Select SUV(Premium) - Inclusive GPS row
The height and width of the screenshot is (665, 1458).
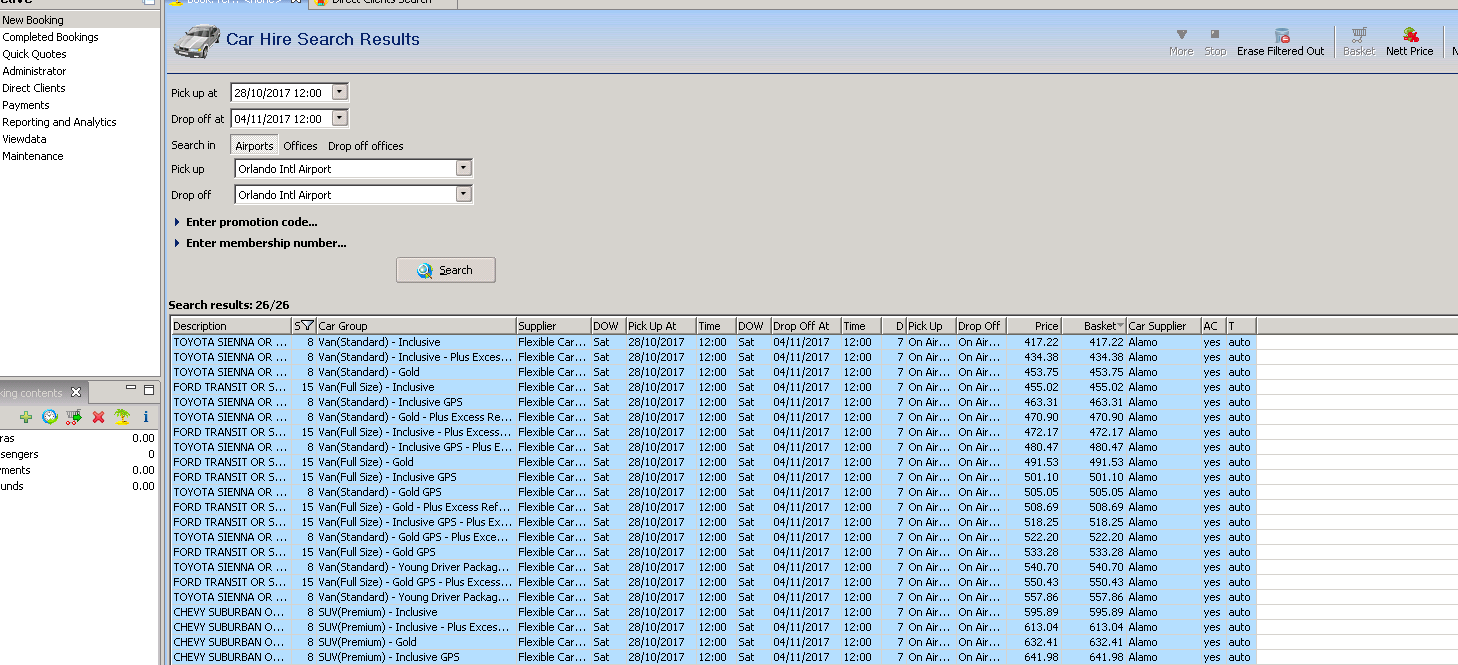(x=713, y=657)
